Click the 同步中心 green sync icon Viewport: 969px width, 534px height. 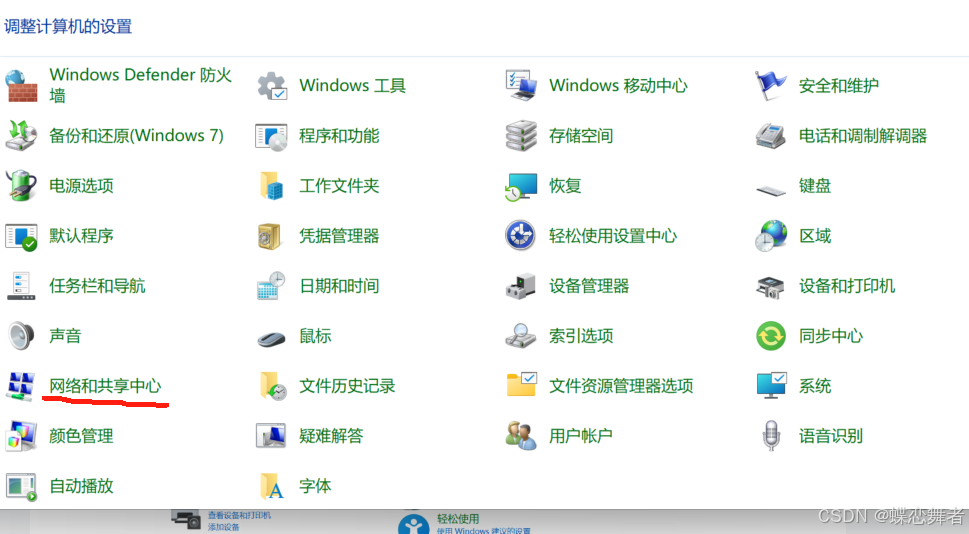point(771,336)
